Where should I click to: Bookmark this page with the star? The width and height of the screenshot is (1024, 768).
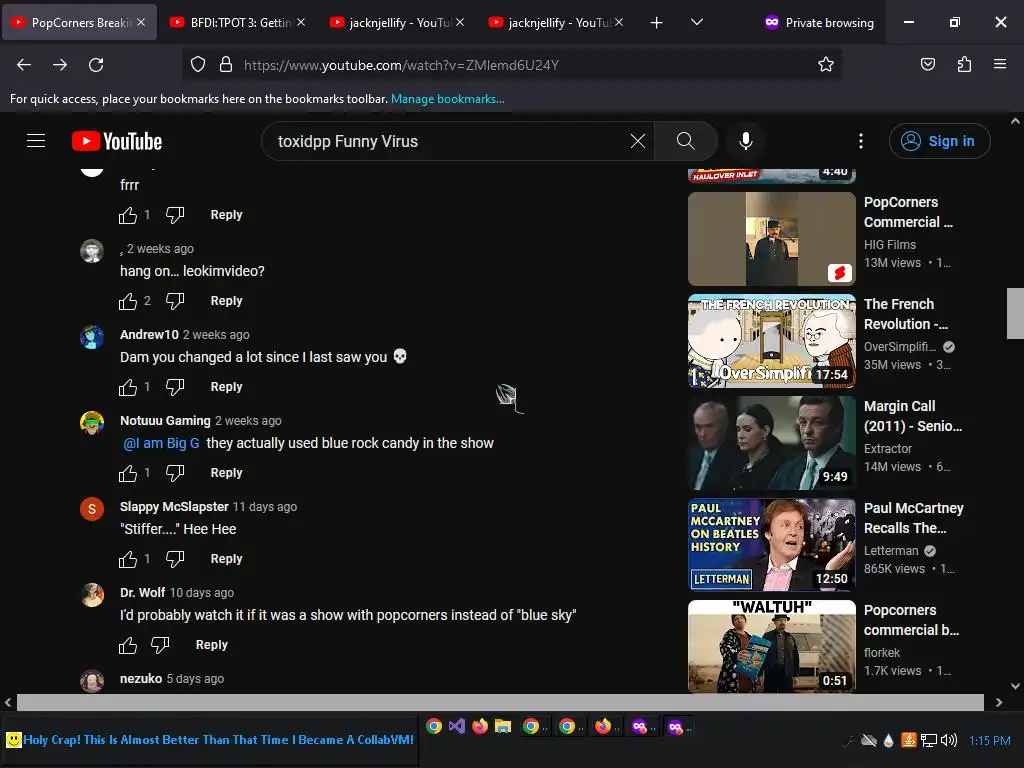[x=825, y=65]
